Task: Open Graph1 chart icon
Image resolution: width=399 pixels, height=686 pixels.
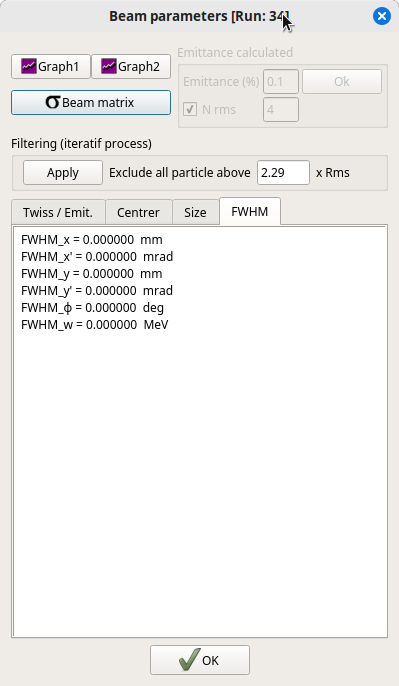Action: click(x=29, y=66)
